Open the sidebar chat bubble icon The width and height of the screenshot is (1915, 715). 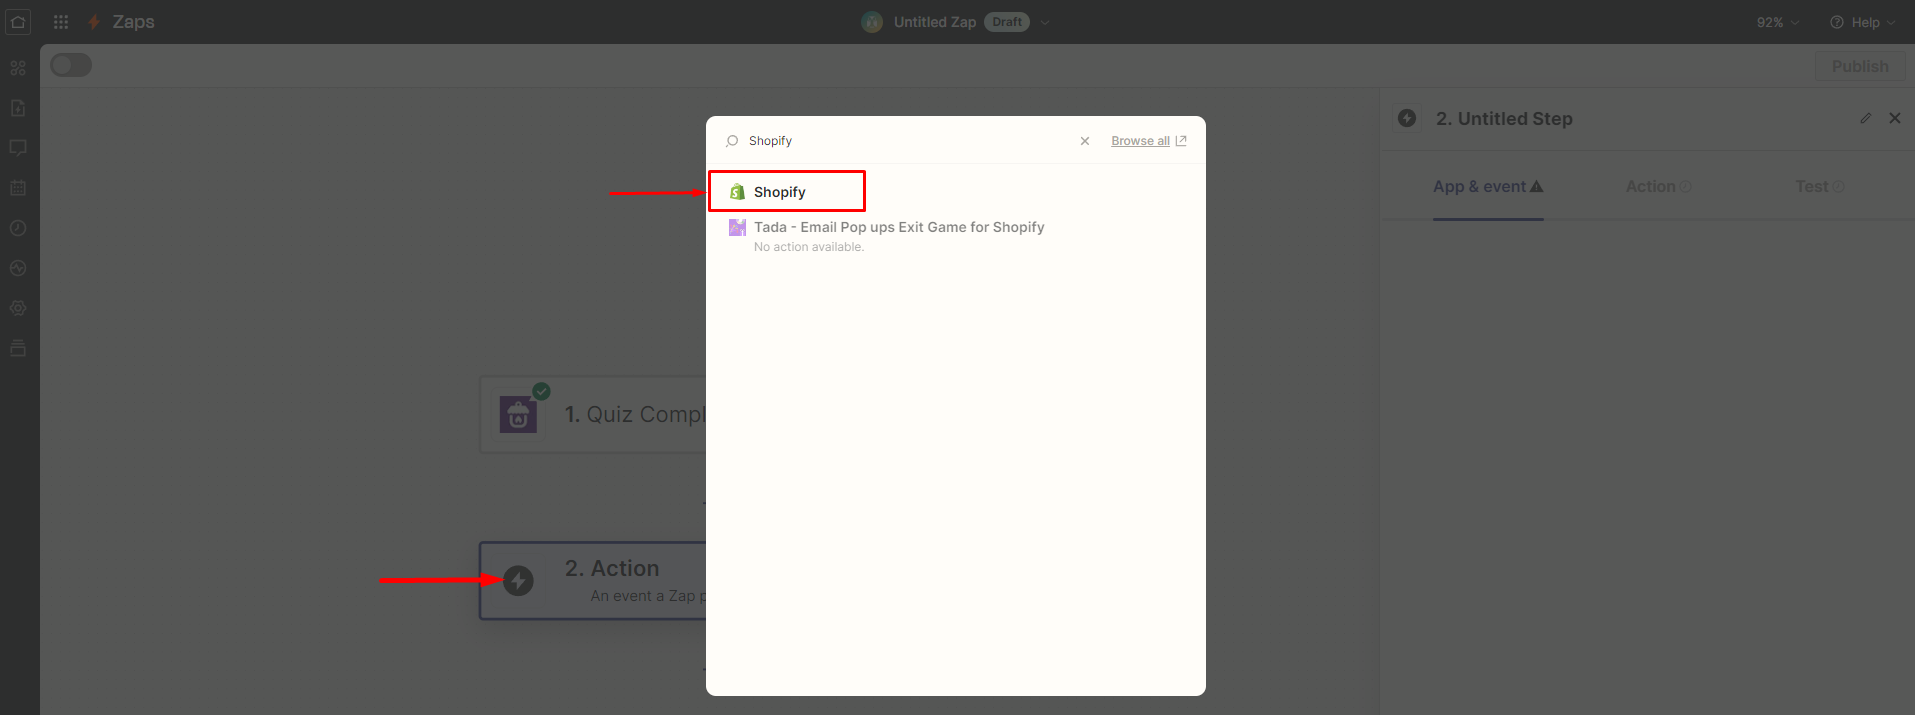(x=18, y=148)
